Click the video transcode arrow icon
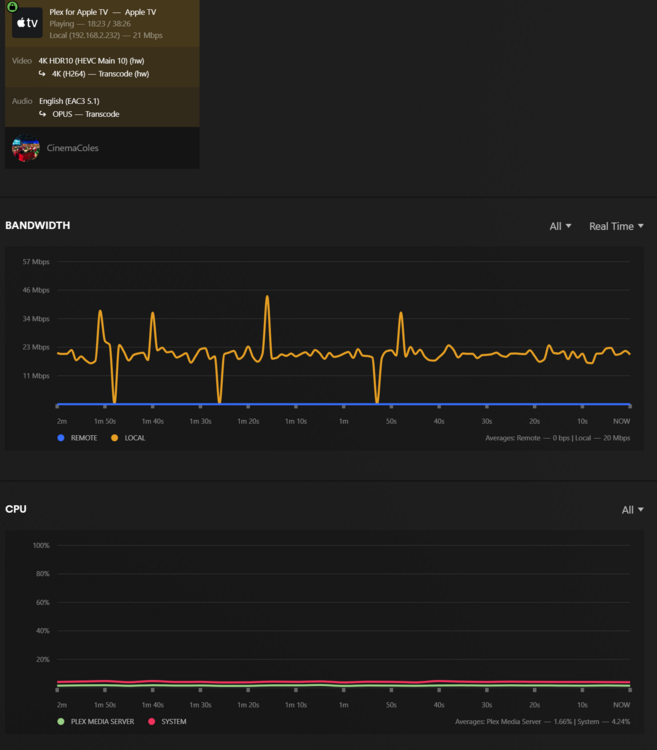657x750 pixels. [x=43, y=74]
